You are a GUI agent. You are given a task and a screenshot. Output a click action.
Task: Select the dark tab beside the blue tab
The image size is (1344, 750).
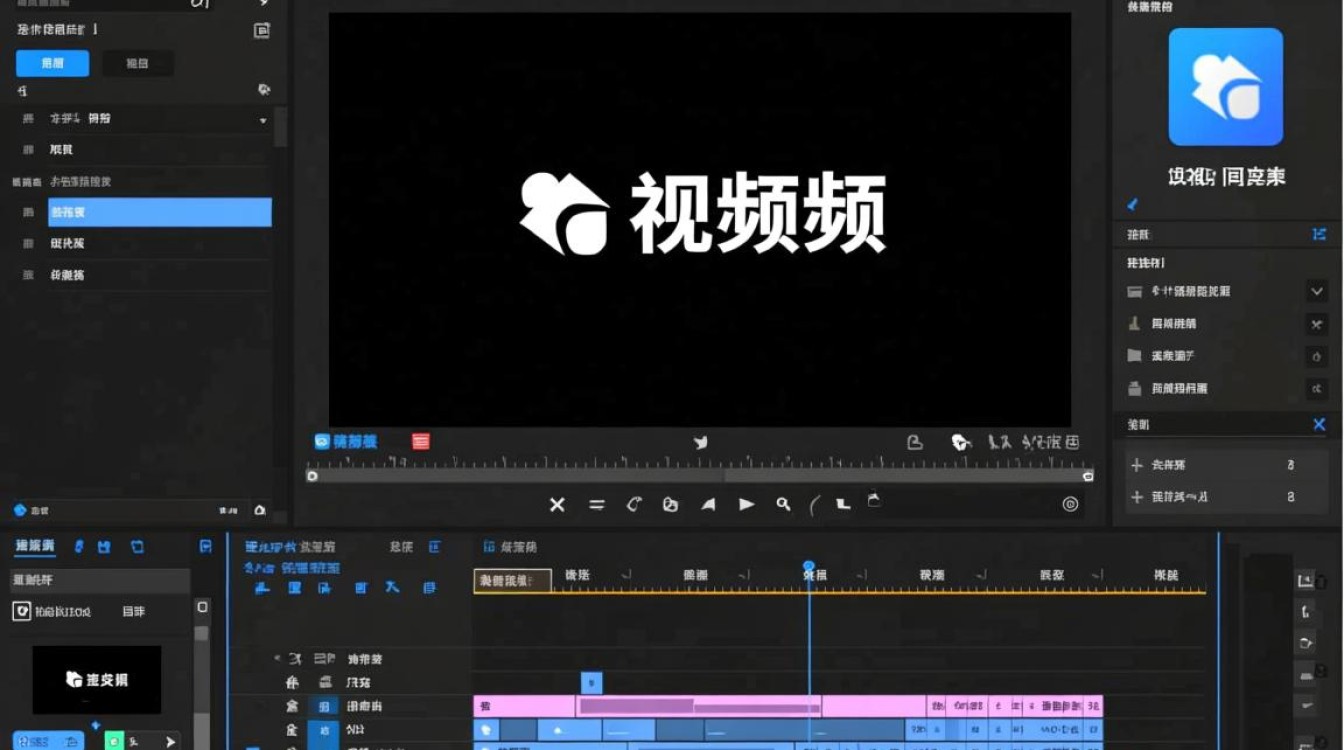(x=137, y=63)
